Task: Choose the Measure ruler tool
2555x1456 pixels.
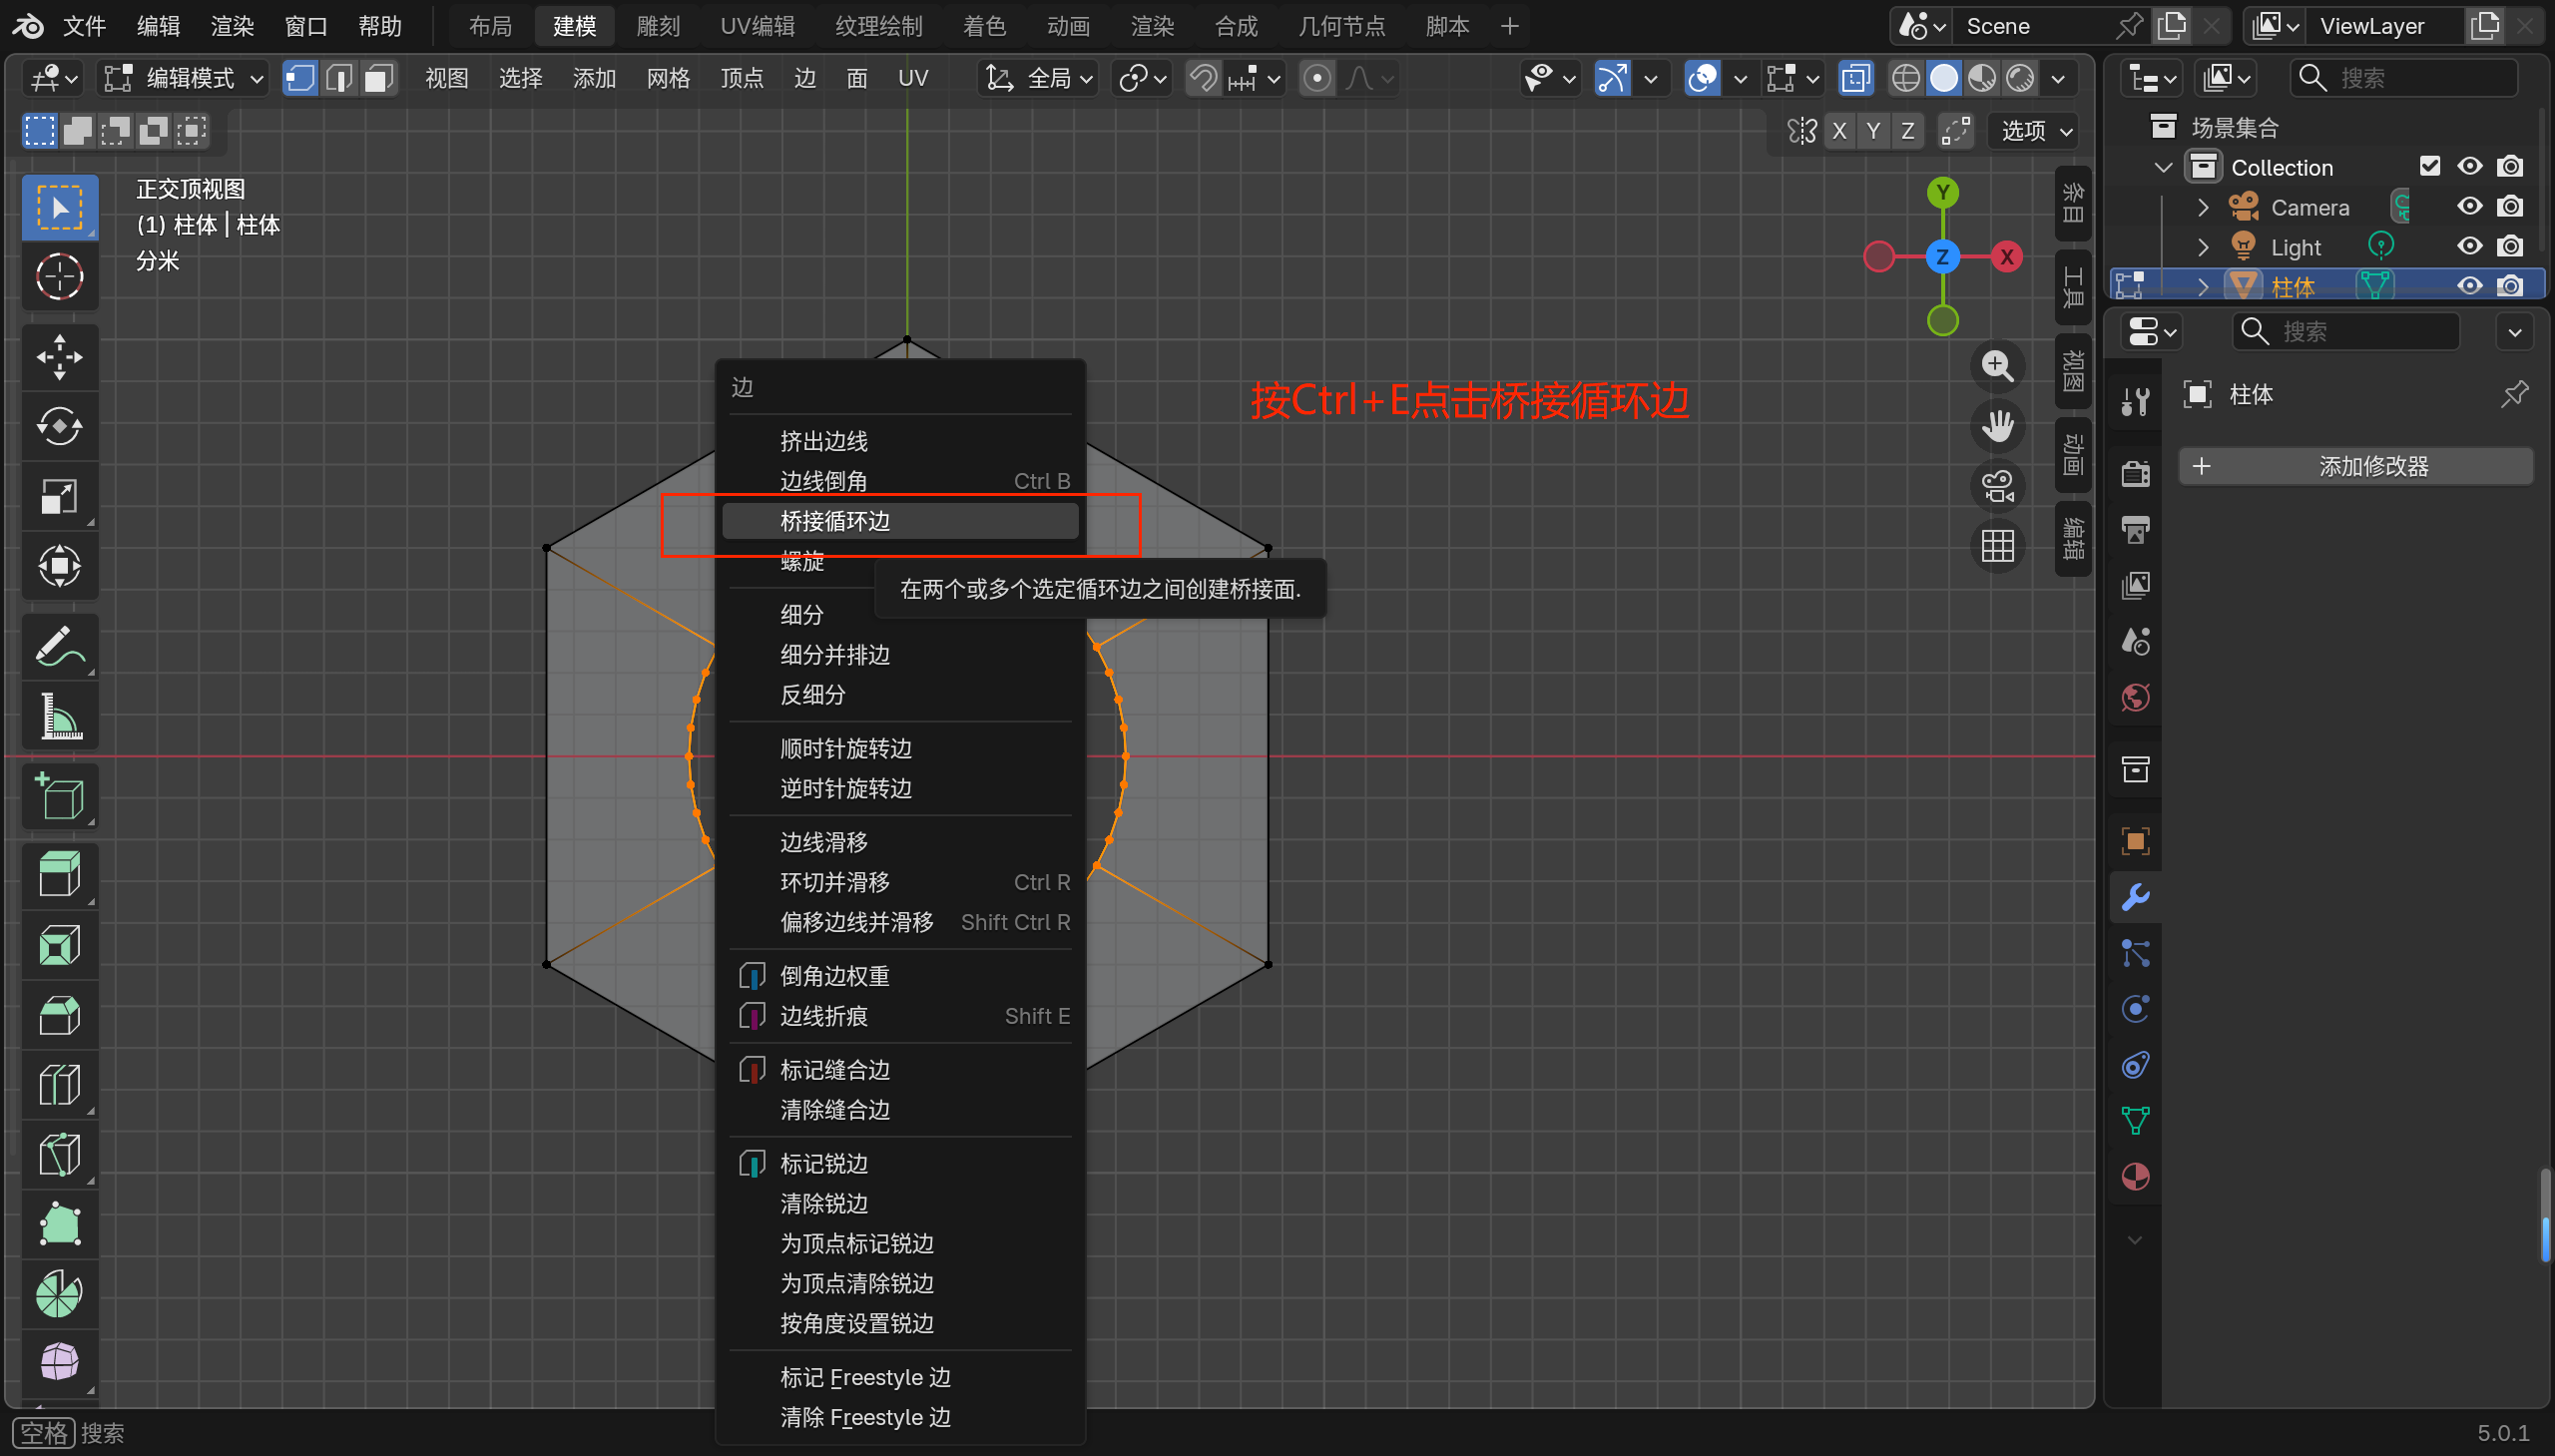Action: pyautogui.click(x=59, y=717)
